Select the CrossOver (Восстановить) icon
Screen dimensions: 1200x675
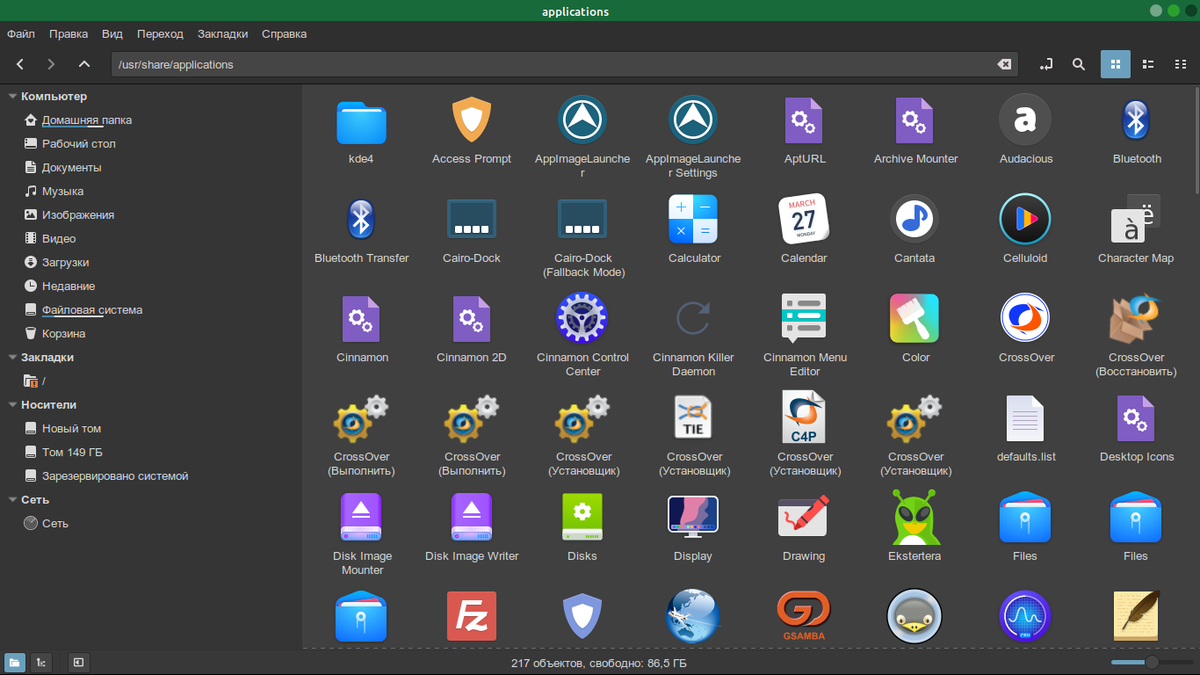click(1135, 318)
